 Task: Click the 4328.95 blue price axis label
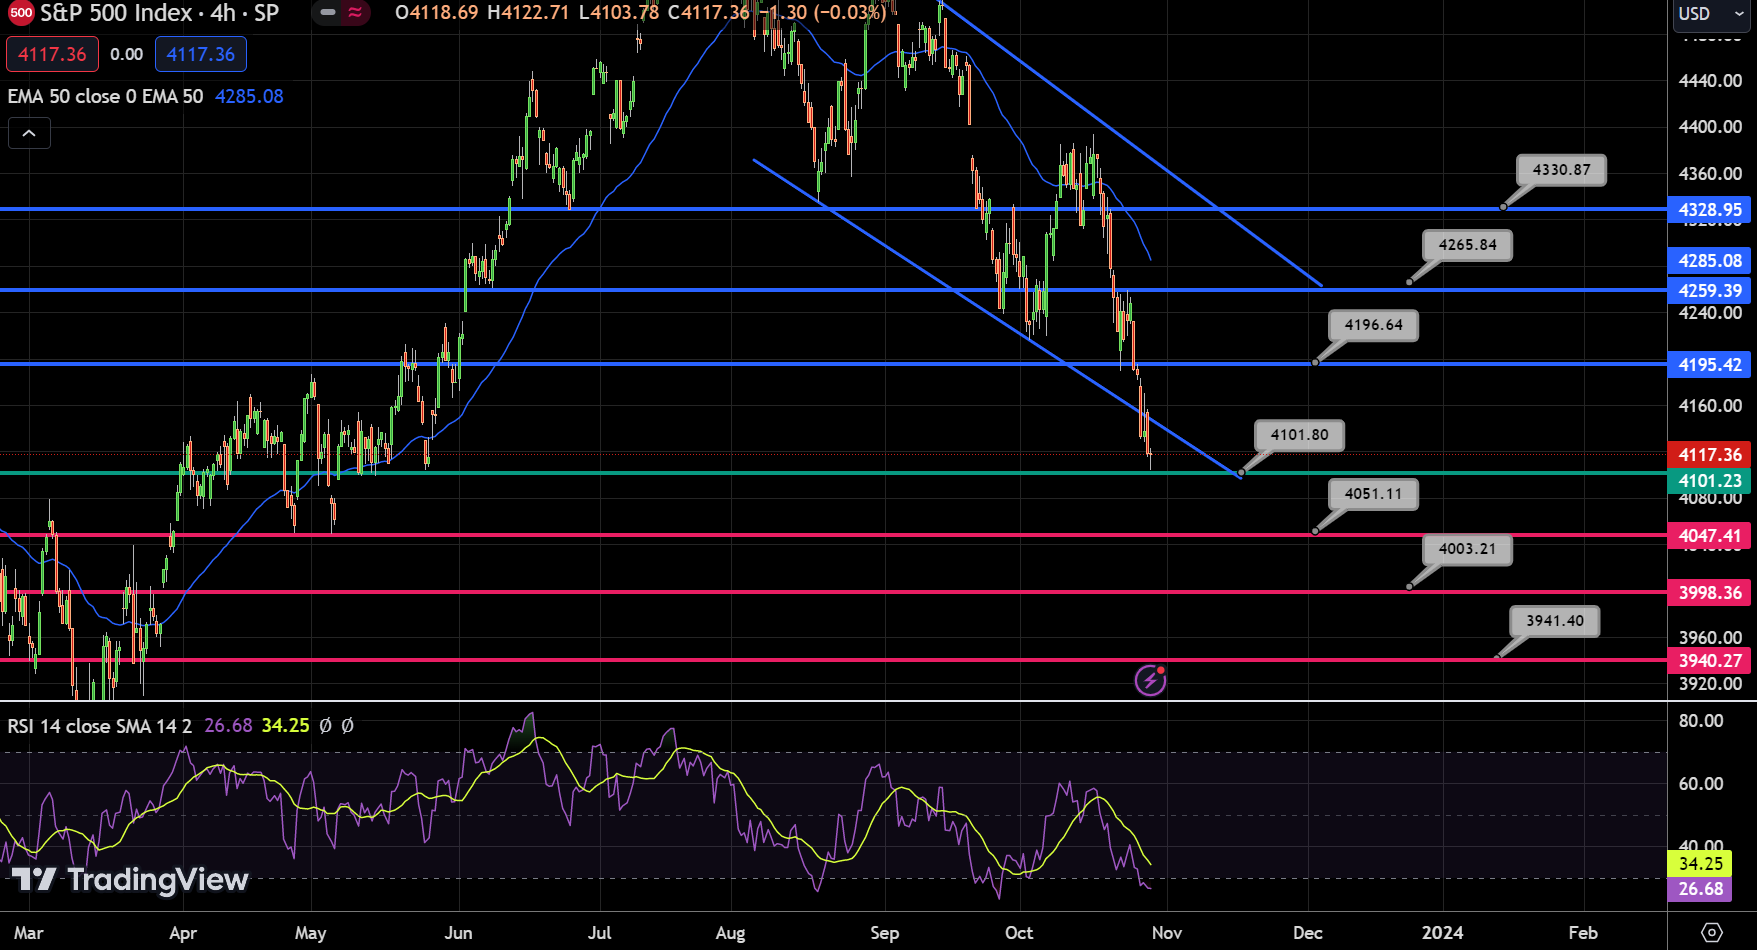pos(1709,210)
